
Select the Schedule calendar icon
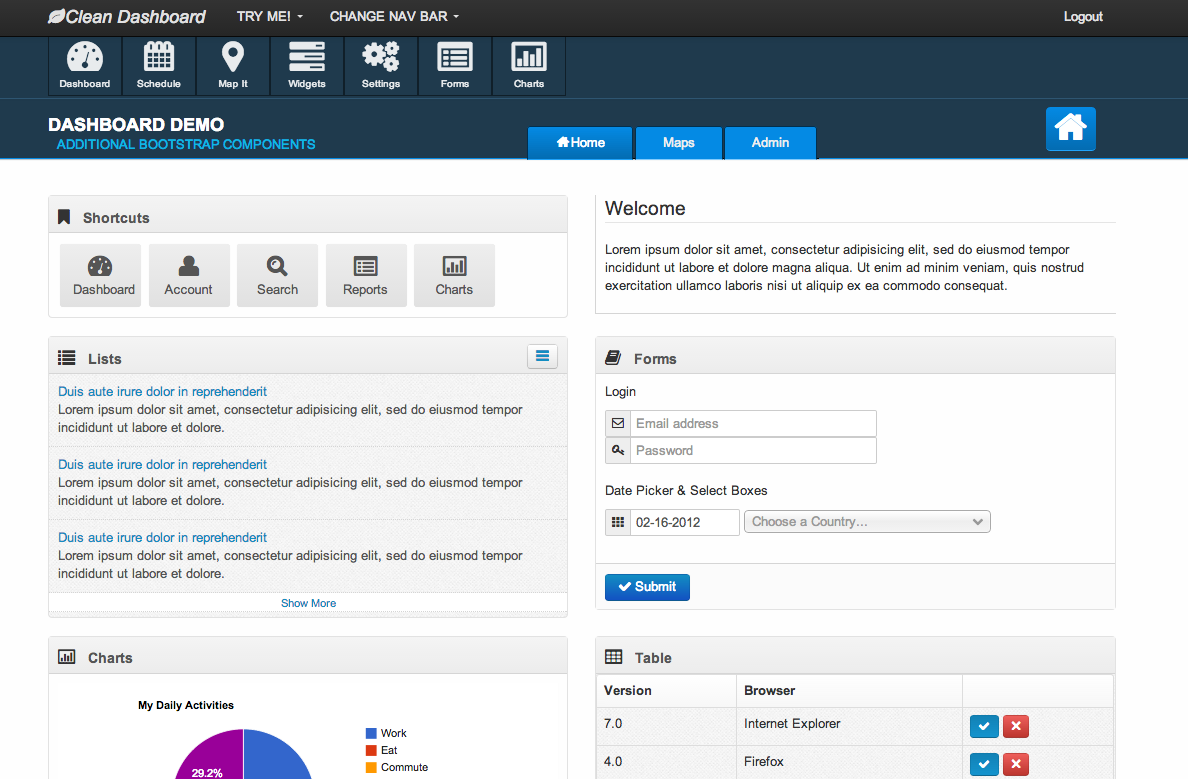point(159,65)
